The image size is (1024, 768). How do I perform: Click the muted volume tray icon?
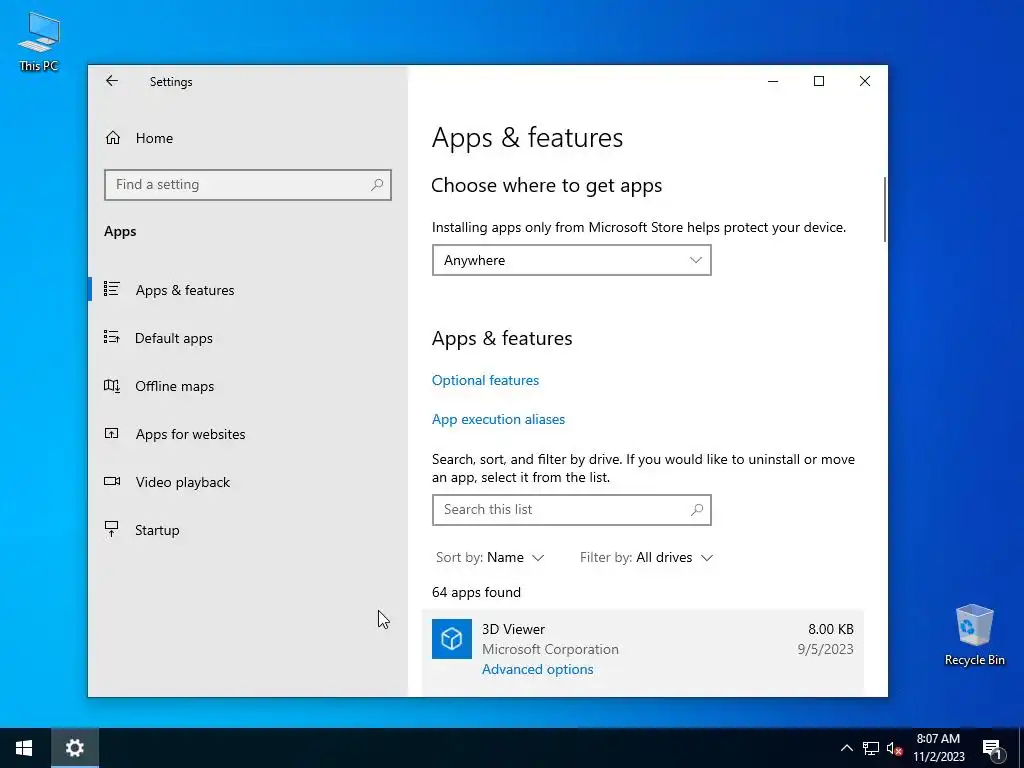(894, 748)
